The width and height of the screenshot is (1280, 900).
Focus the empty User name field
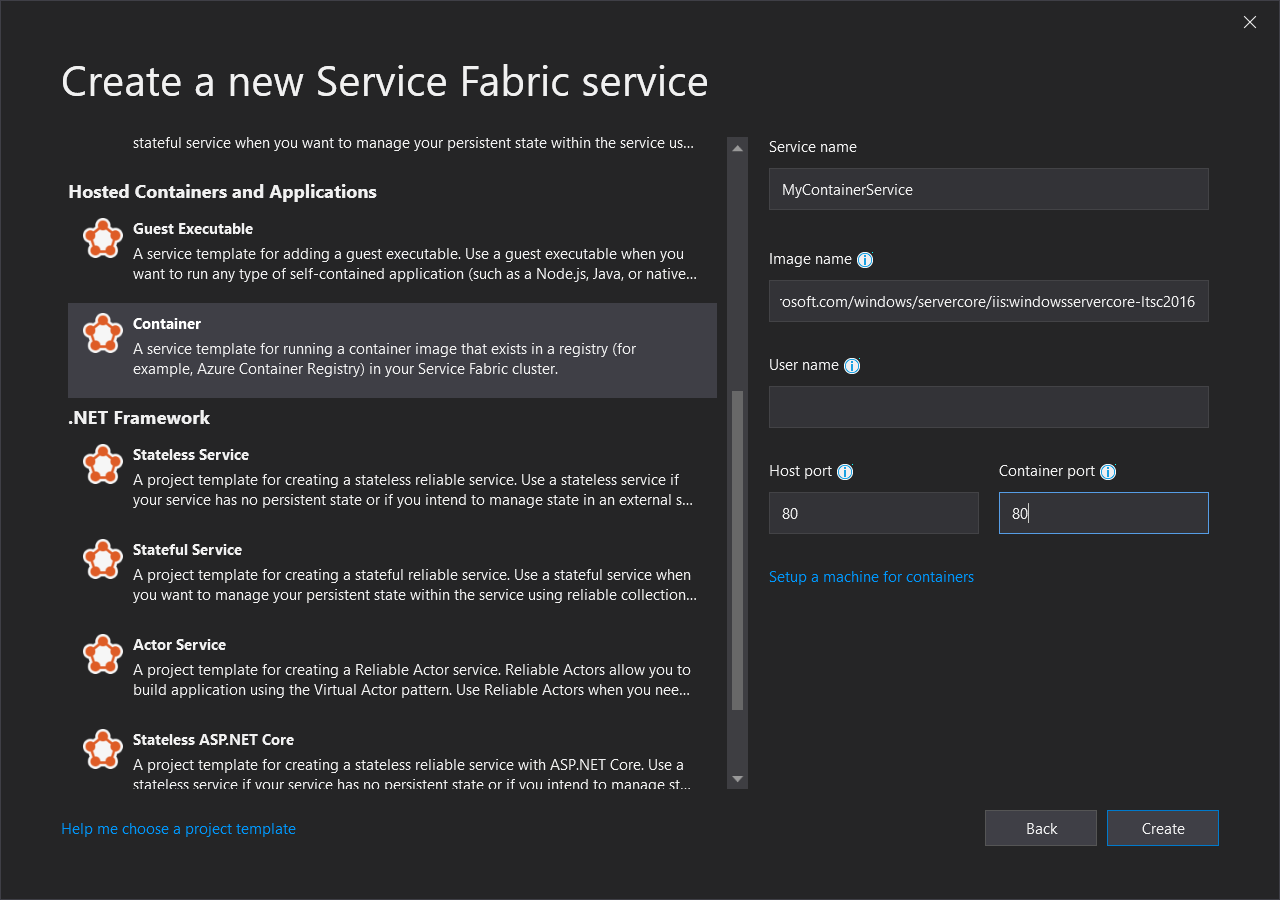coord(988,407)
